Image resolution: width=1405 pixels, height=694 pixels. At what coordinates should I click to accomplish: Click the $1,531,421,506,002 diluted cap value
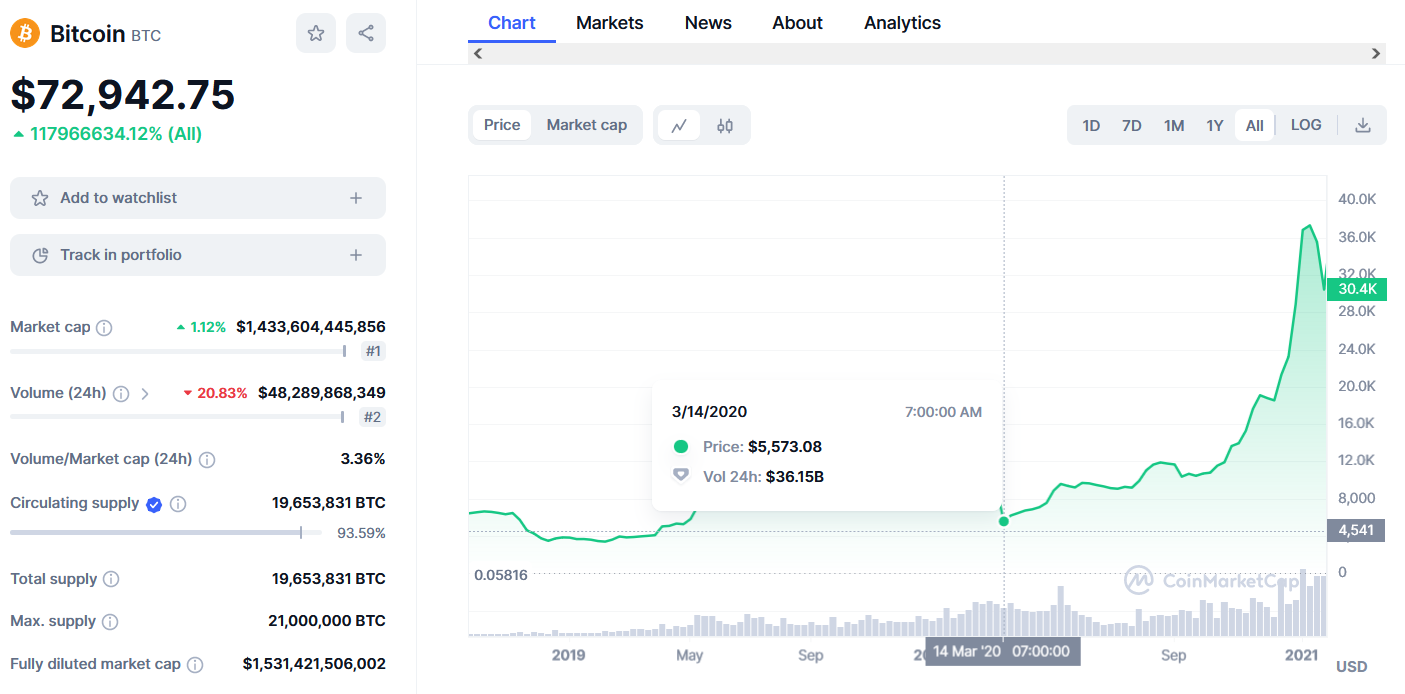point(314,664)
